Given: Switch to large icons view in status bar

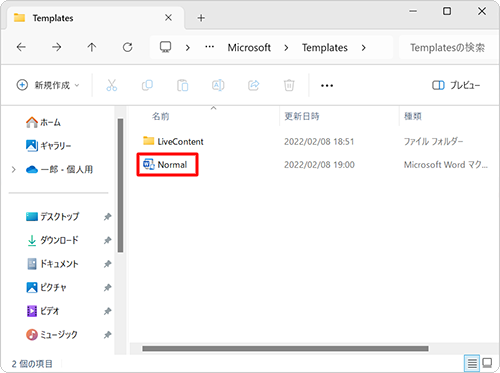Looking at the screenshot, I should point(487,363).
